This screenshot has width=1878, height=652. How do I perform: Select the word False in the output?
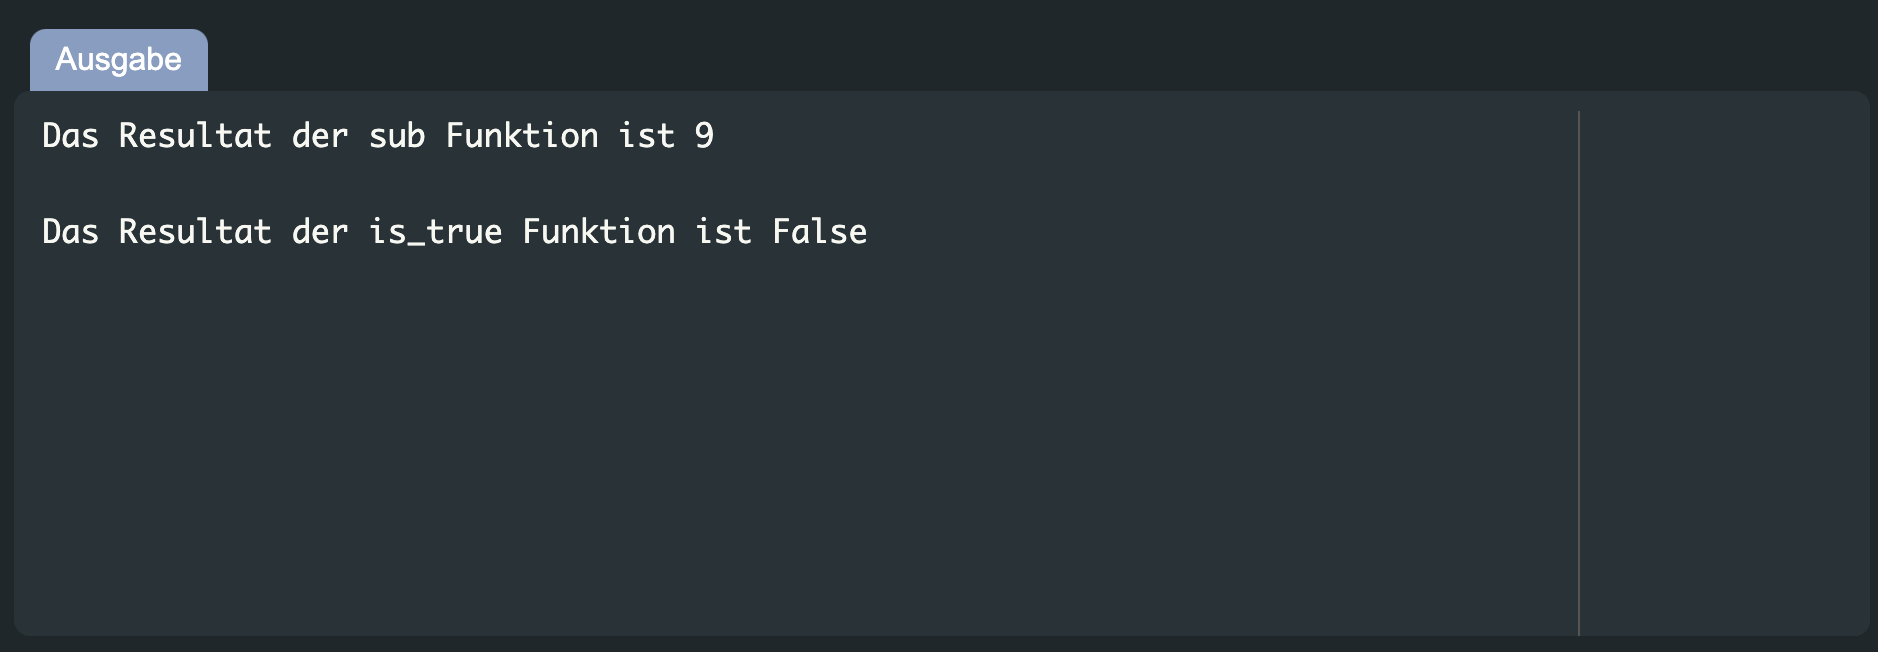[x=819, y=231]
